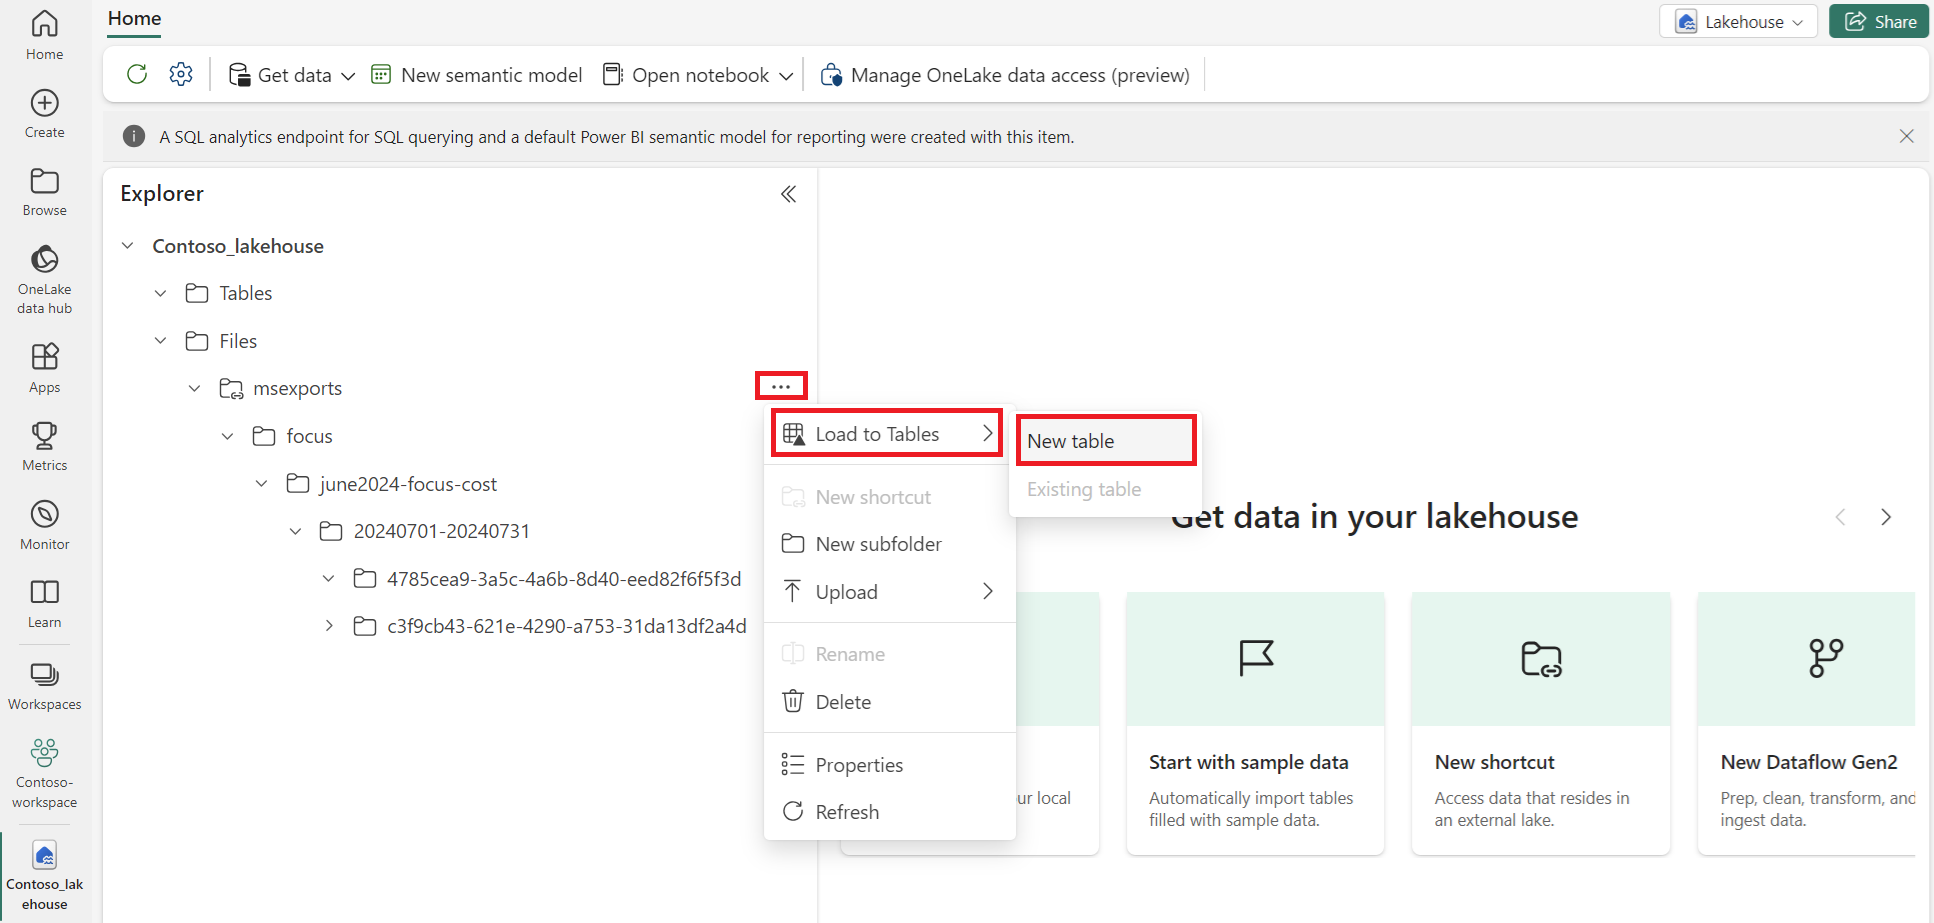The image size is (1934, 923).
Task: Collapse the Explorer pane with double chevron
Action: [788, 194]
